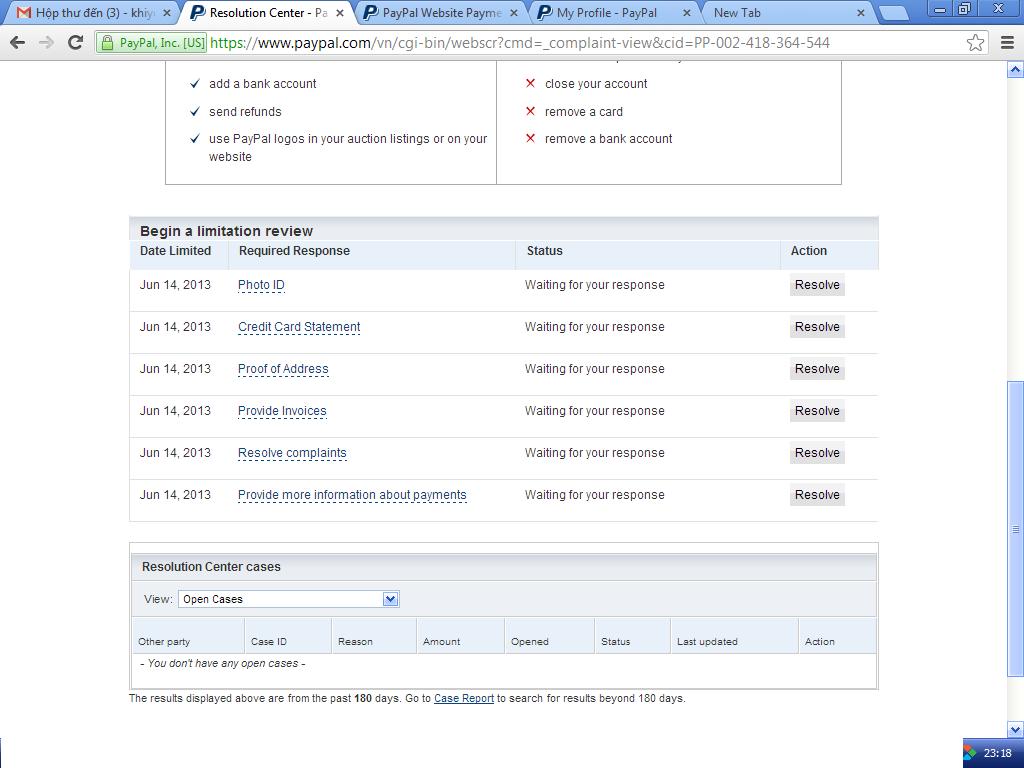1024x768 pixels.
Task: Click the system tray icon beside the clock
Action: (970, 753)
